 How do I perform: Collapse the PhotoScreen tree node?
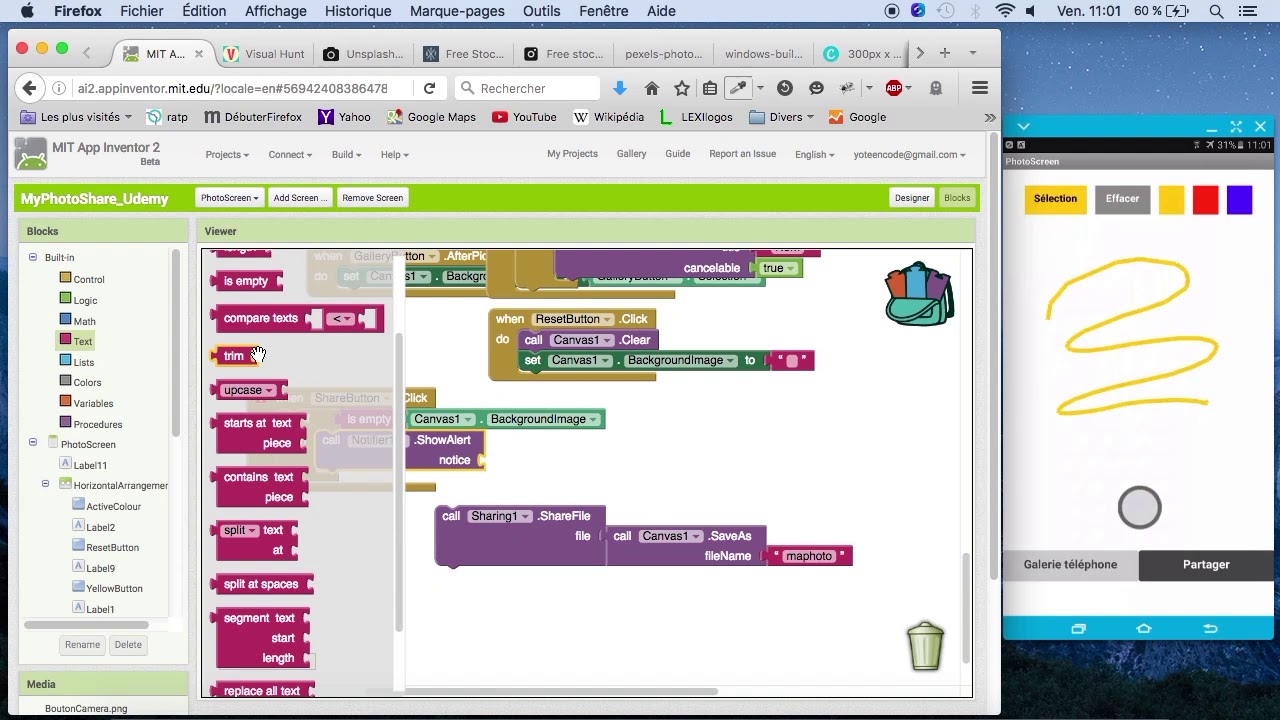pos(32,442)
